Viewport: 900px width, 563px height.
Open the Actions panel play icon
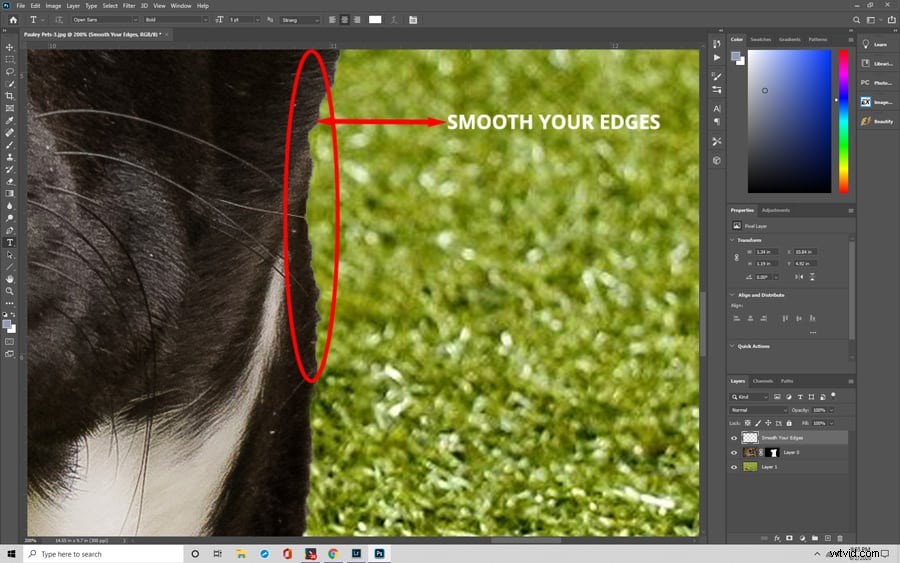pos(717,58)
